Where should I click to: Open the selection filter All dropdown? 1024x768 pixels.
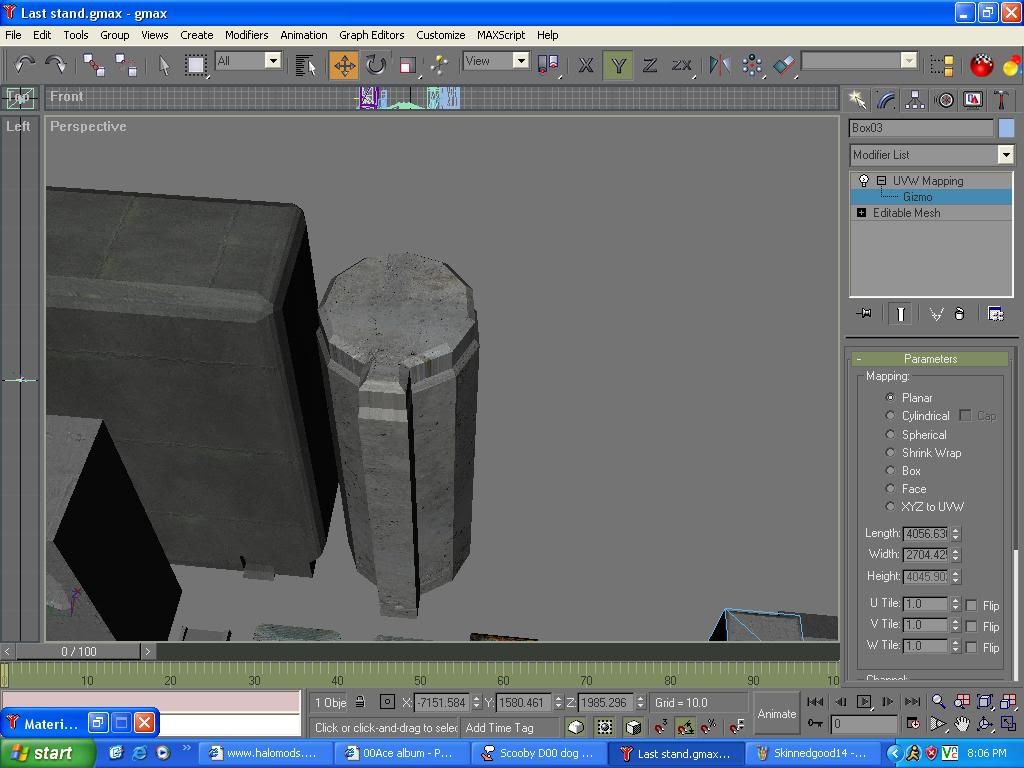point(273,61)
